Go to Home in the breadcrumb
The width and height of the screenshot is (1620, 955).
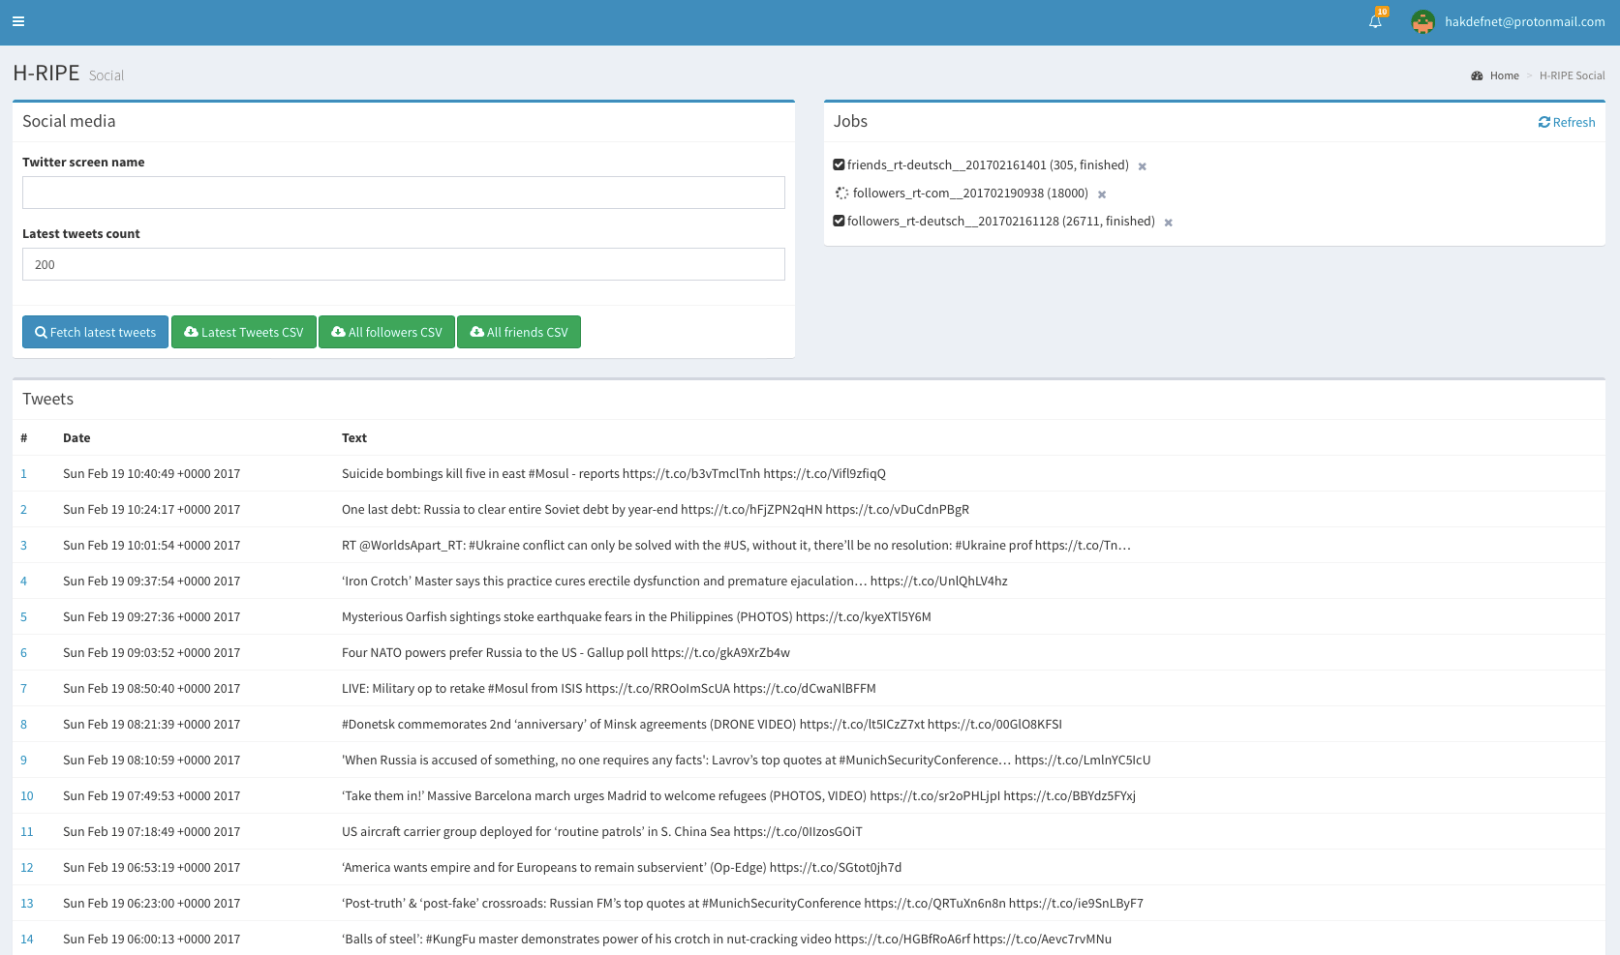(x=1503, y=76)
